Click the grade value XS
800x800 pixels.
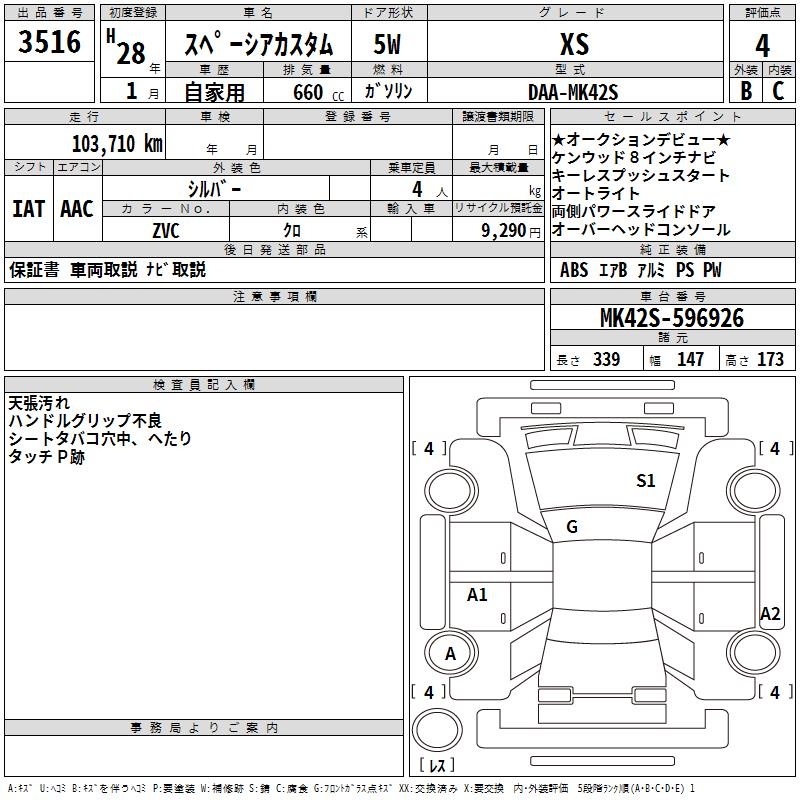click(574, 44)
